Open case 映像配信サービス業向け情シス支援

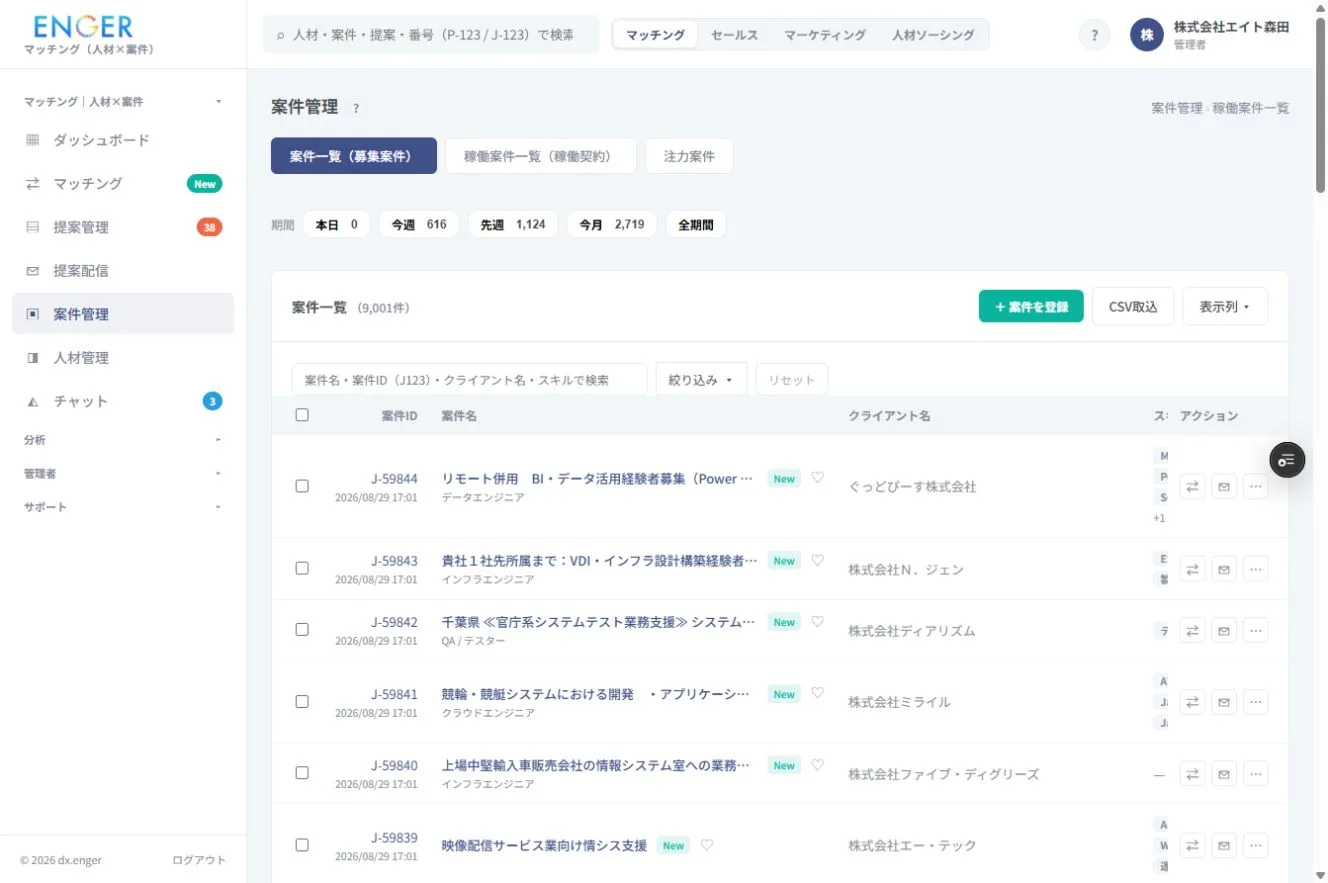point(544,846)
